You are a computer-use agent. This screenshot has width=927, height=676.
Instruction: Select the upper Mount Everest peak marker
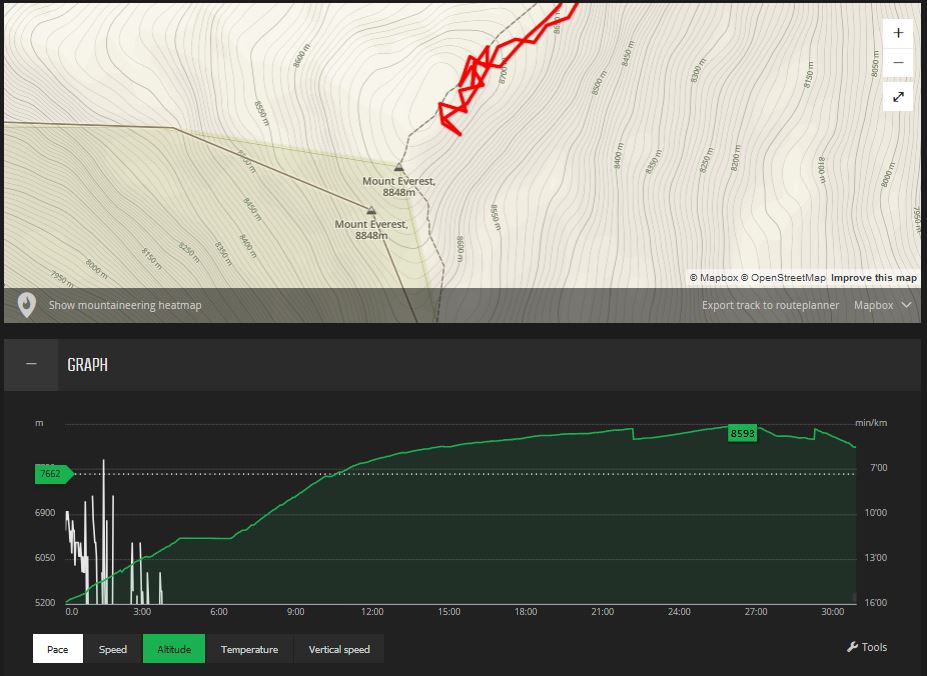399,168
